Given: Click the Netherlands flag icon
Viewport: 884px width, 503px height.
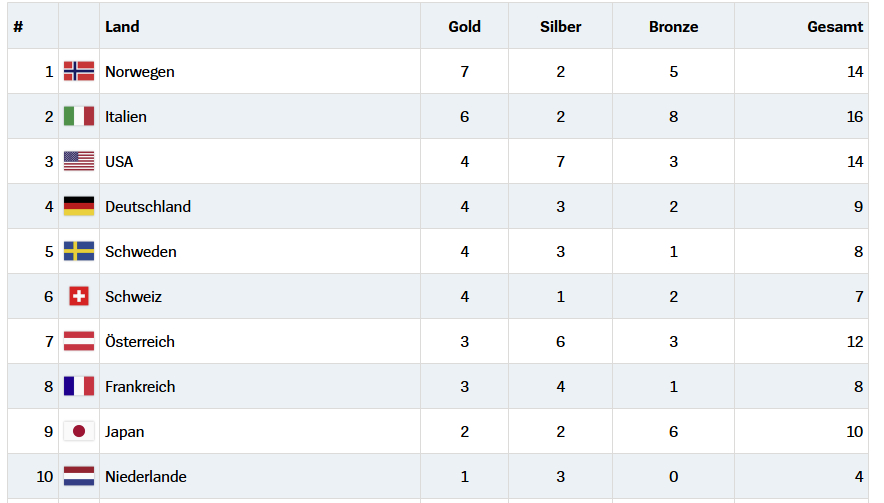Looking at the screenshot, I should click(x=79, y=476).
